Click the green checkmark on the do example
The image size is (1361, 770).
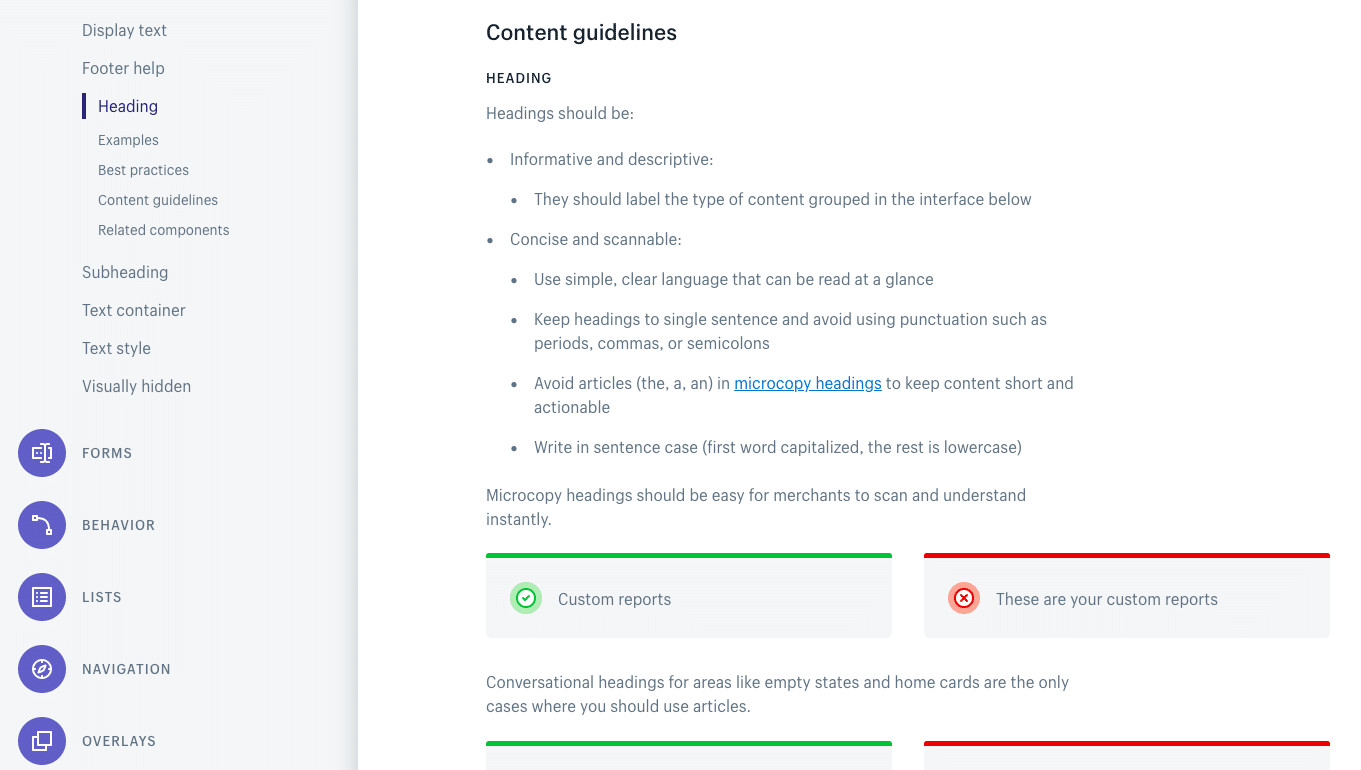(x=525, y=598)
